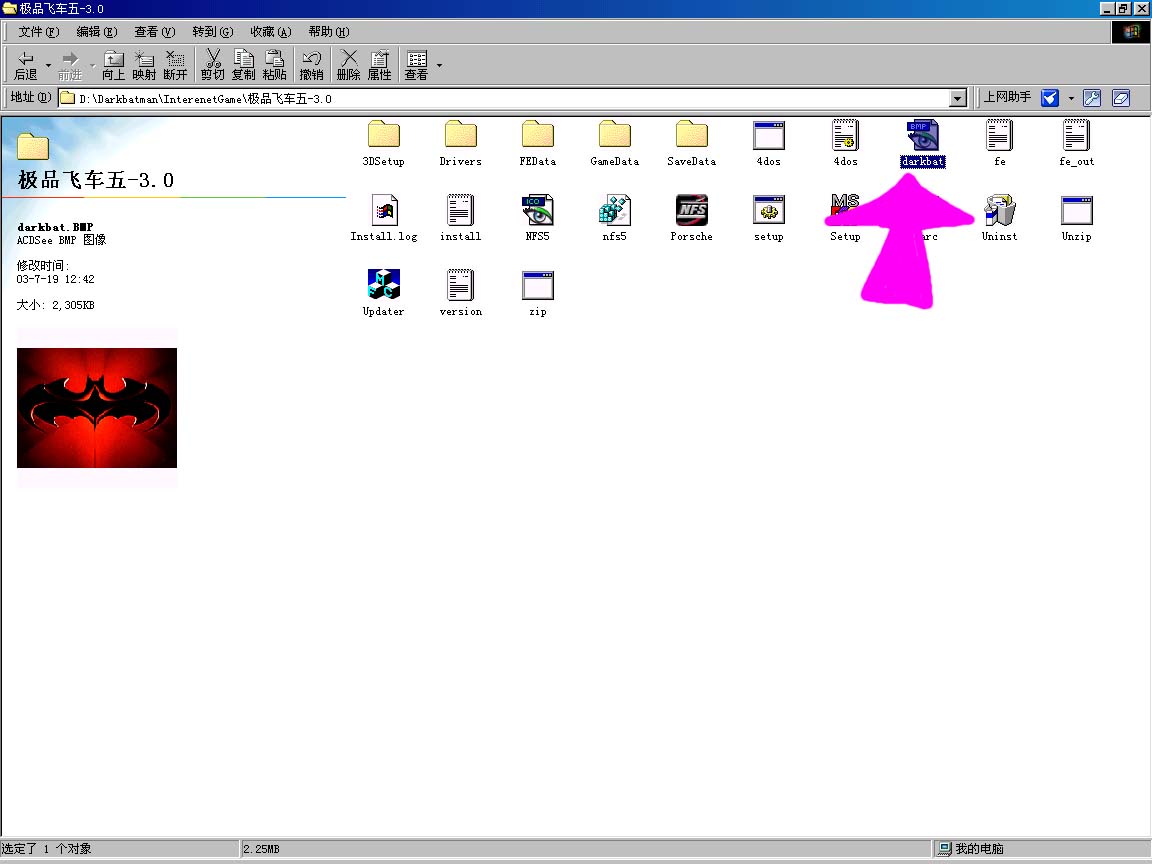Viewport: 1152px width, 864px height.
Task: Go back with the 后退 button
Action: pyautogui.click(x=26, y=65)
